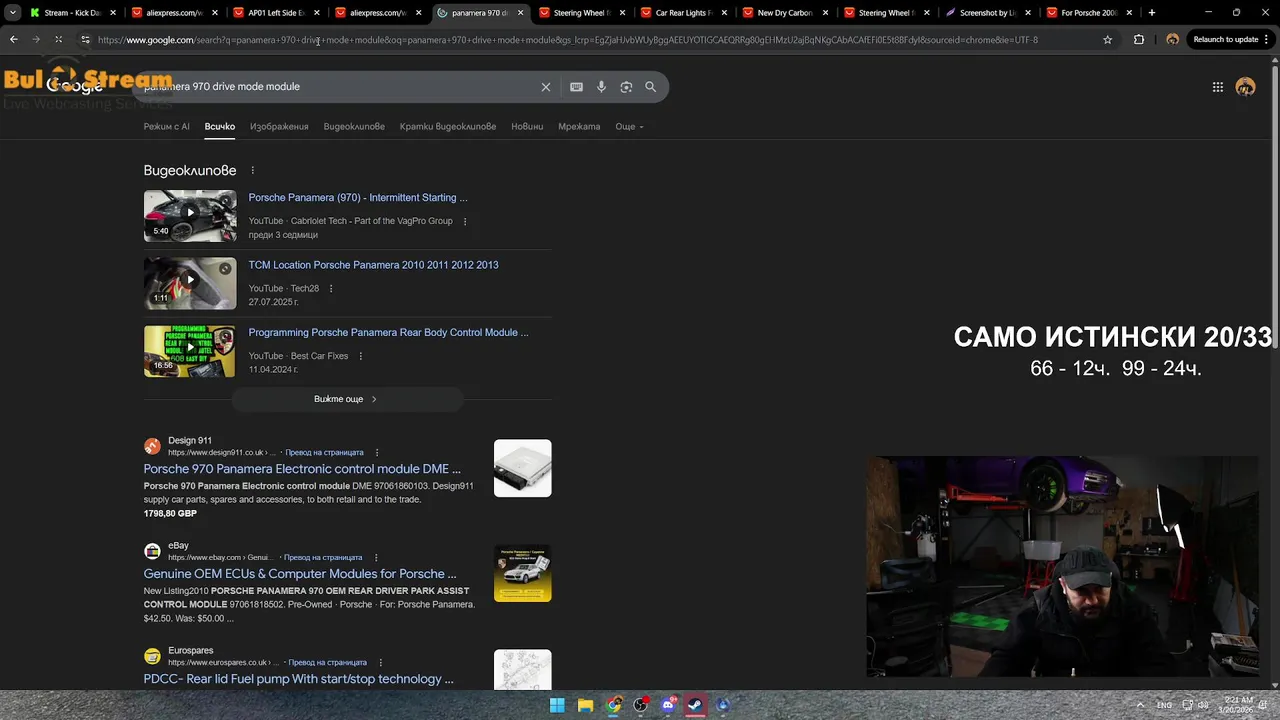Image resolution: width=1280 pixels, height=720 pixels.
Task: Play the 1:11 video thumbnail
Action: (190, 283)
